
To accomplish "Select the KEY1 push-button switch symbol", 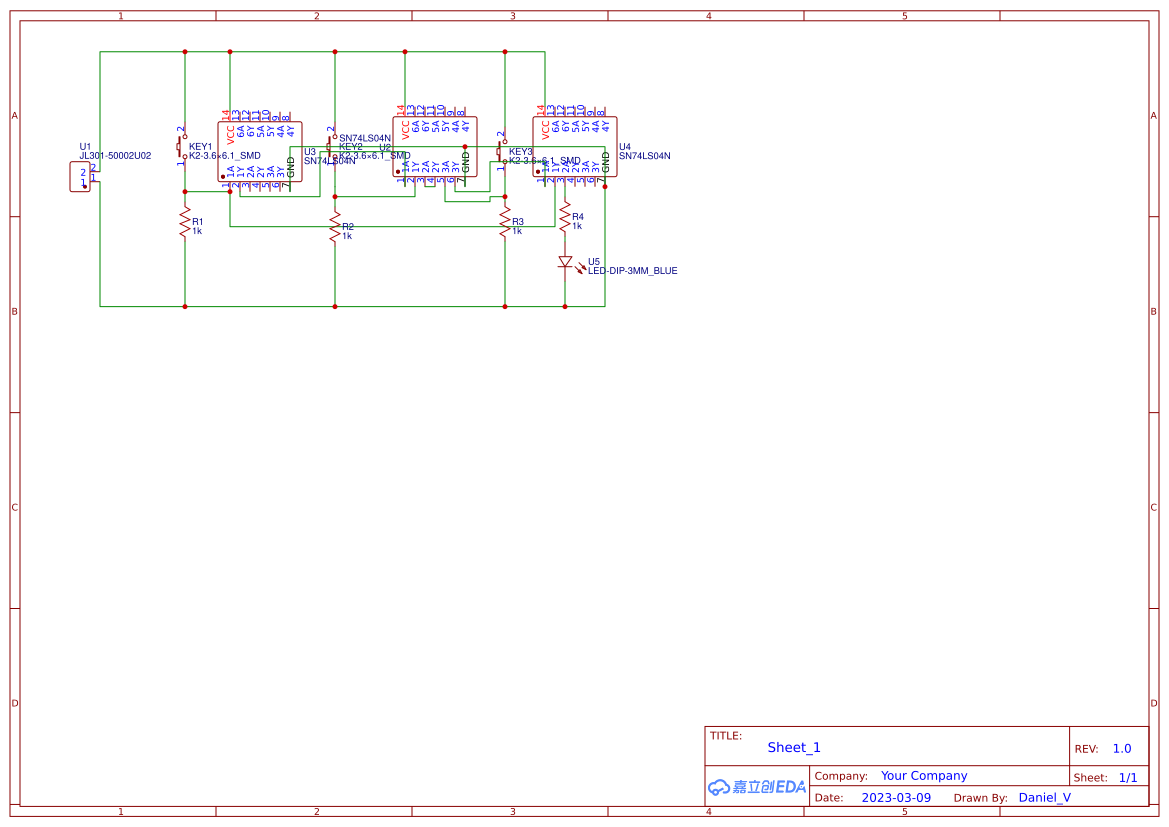I will (181, 147).
